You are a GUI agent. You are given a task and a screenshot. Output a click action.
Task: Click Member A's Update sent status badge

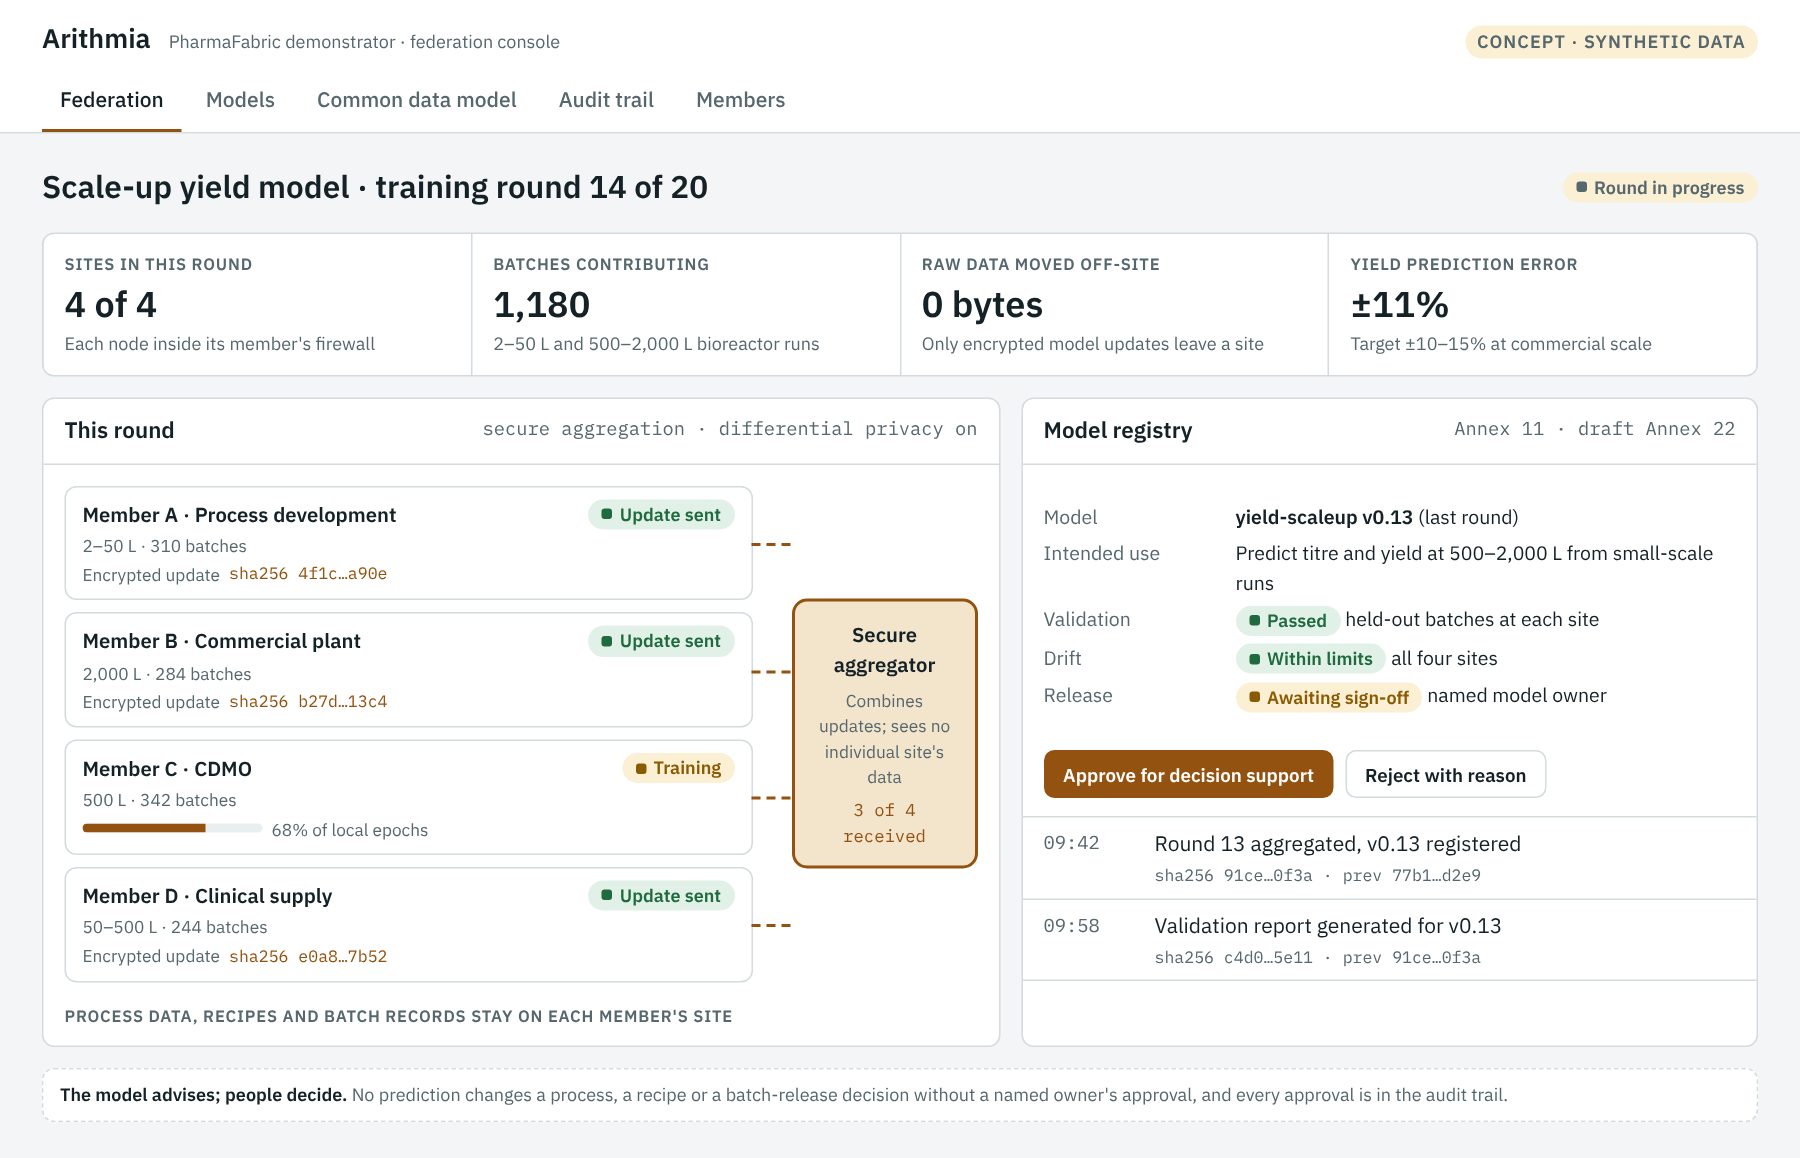(661, 515)
